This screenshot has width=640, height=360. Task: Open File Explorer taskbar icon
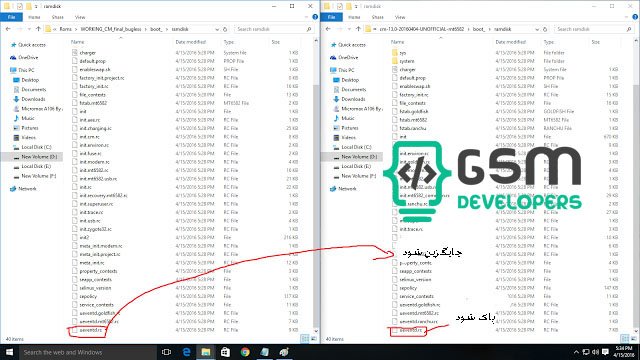[x=206, y=352]
